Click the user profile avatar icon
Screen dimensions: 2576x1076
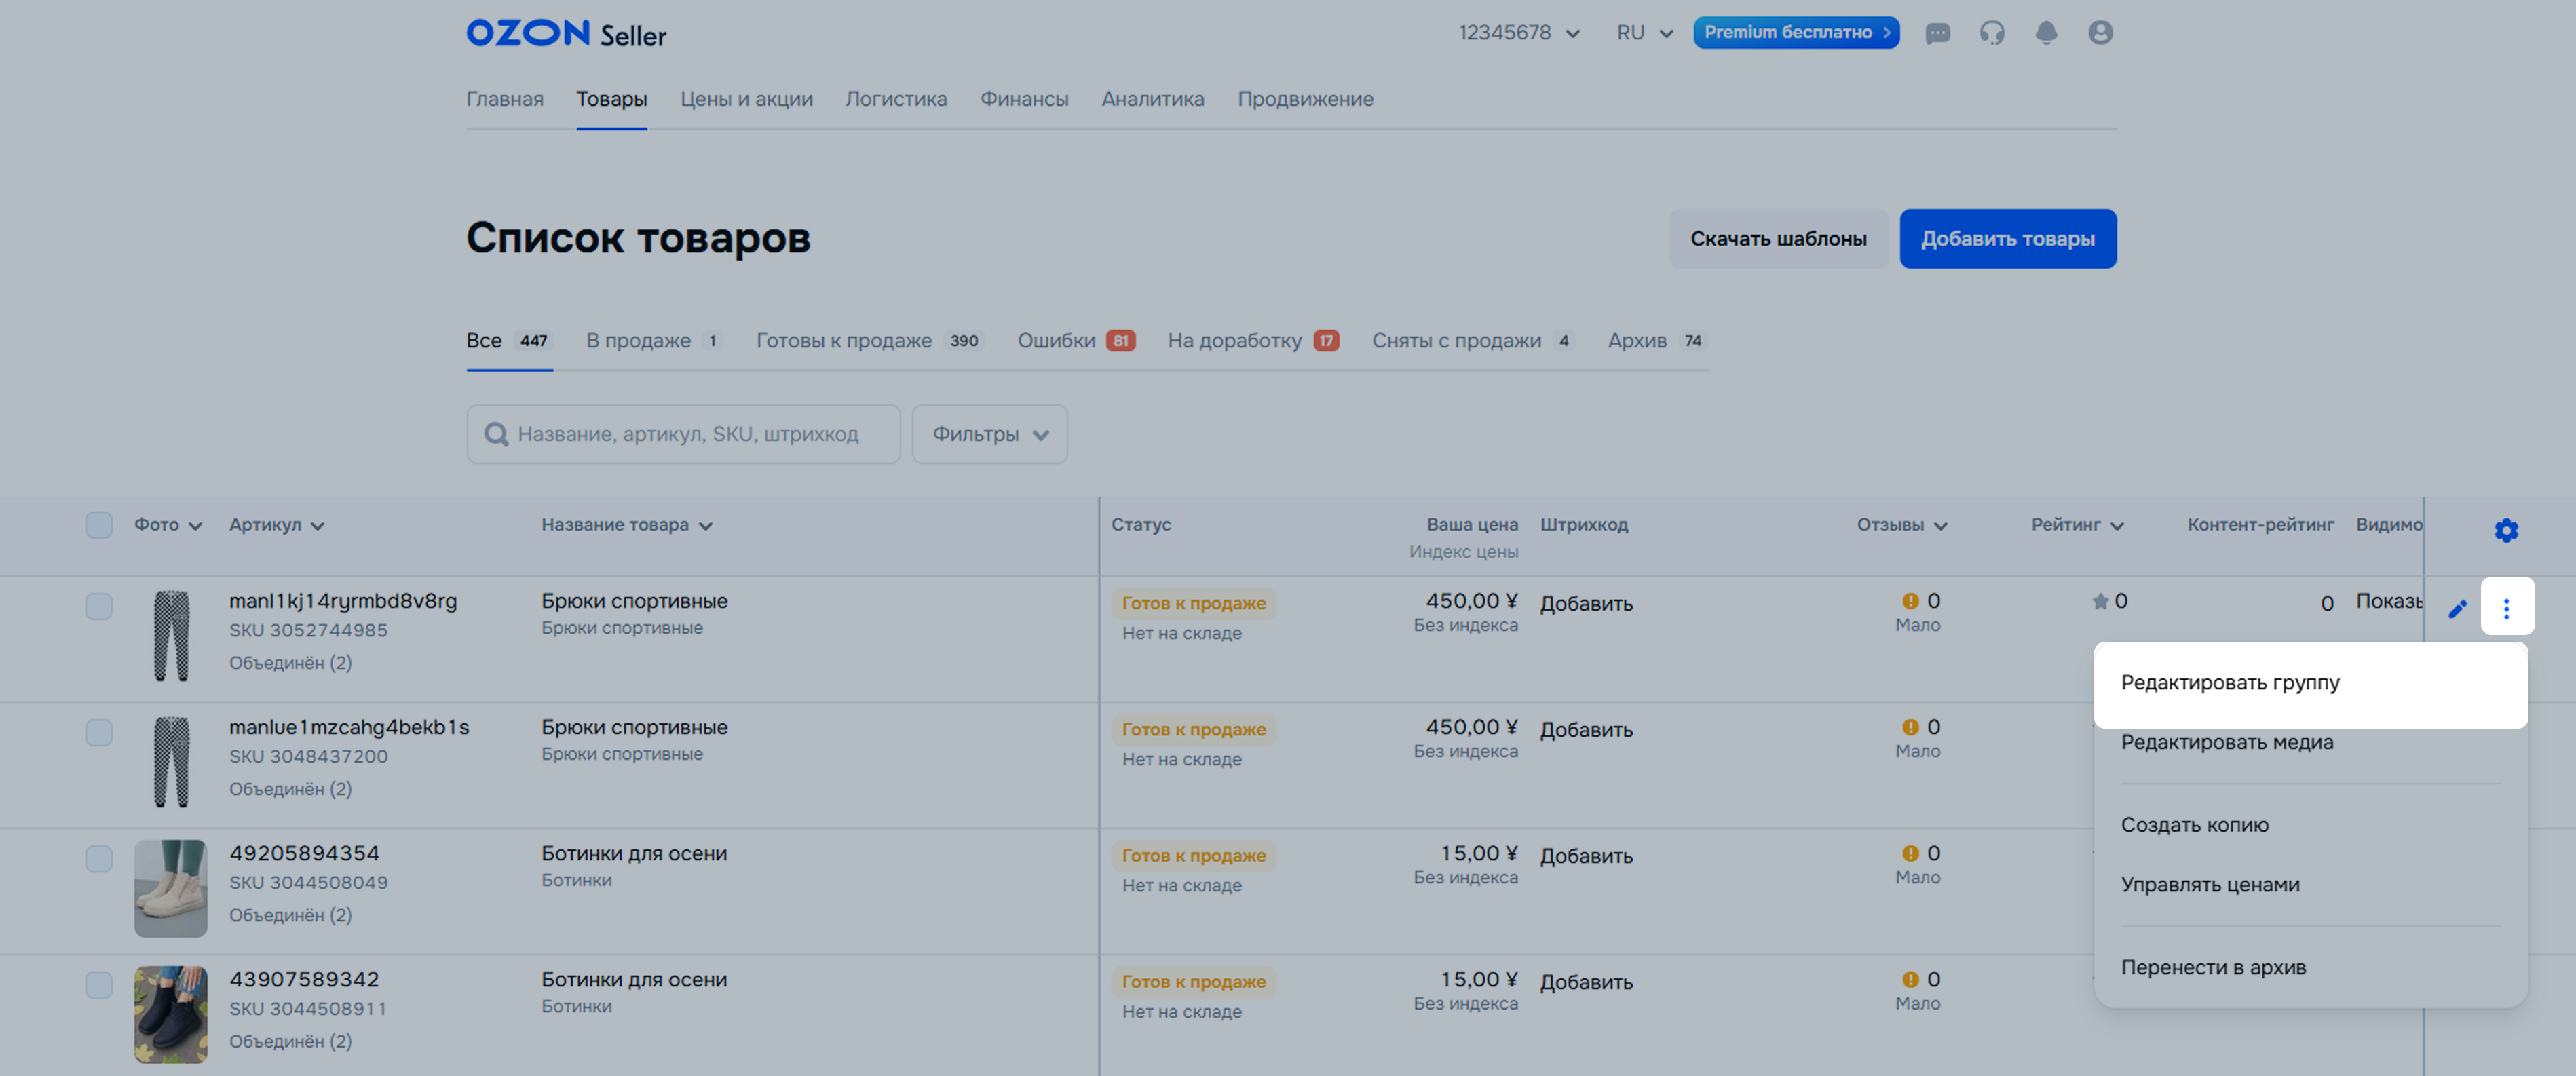[2100, 33]
